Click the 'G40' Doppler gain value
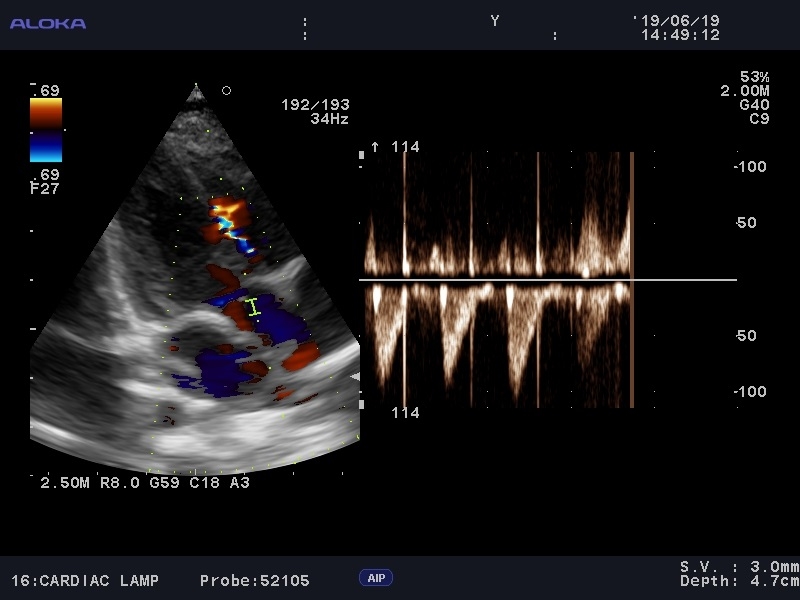The image size is (800, 600). coord(754,105)
